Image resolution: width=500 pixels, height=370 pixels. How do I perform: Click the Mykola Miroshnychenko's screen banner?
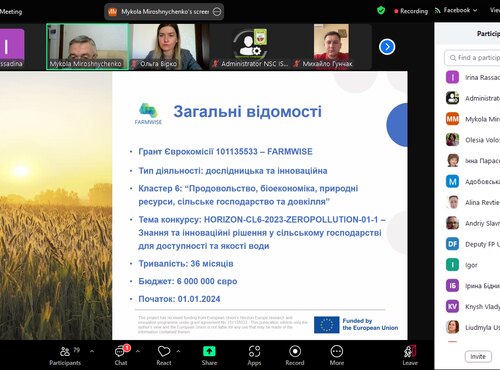[x=164, y=12]
